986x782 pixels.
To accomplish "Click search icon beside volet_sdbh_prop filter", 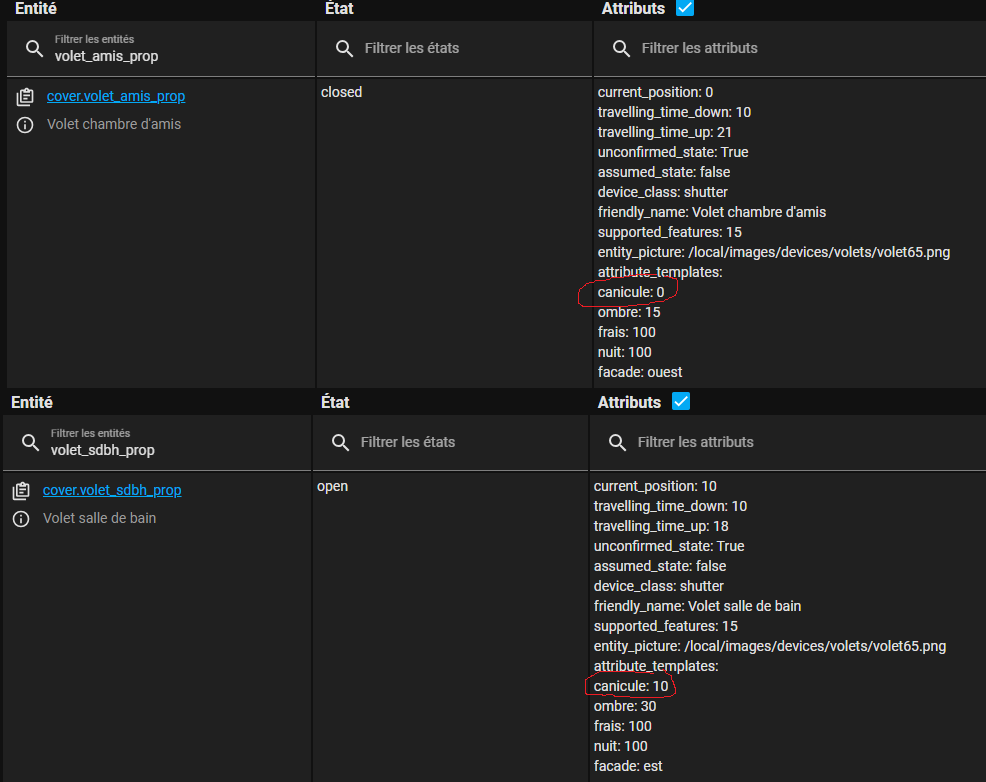I will pos(30,442).
